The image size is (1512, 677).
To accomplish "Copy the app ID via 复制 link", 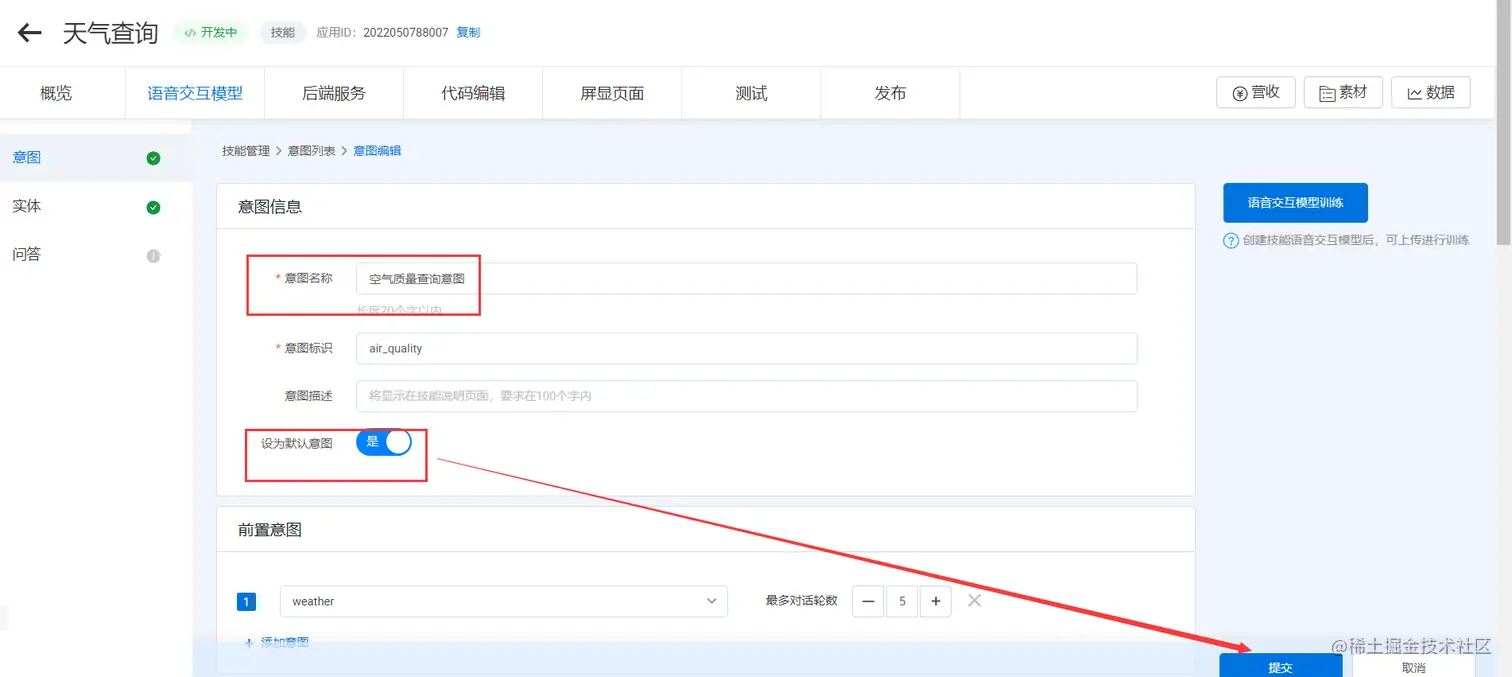I will pos(468,32).
